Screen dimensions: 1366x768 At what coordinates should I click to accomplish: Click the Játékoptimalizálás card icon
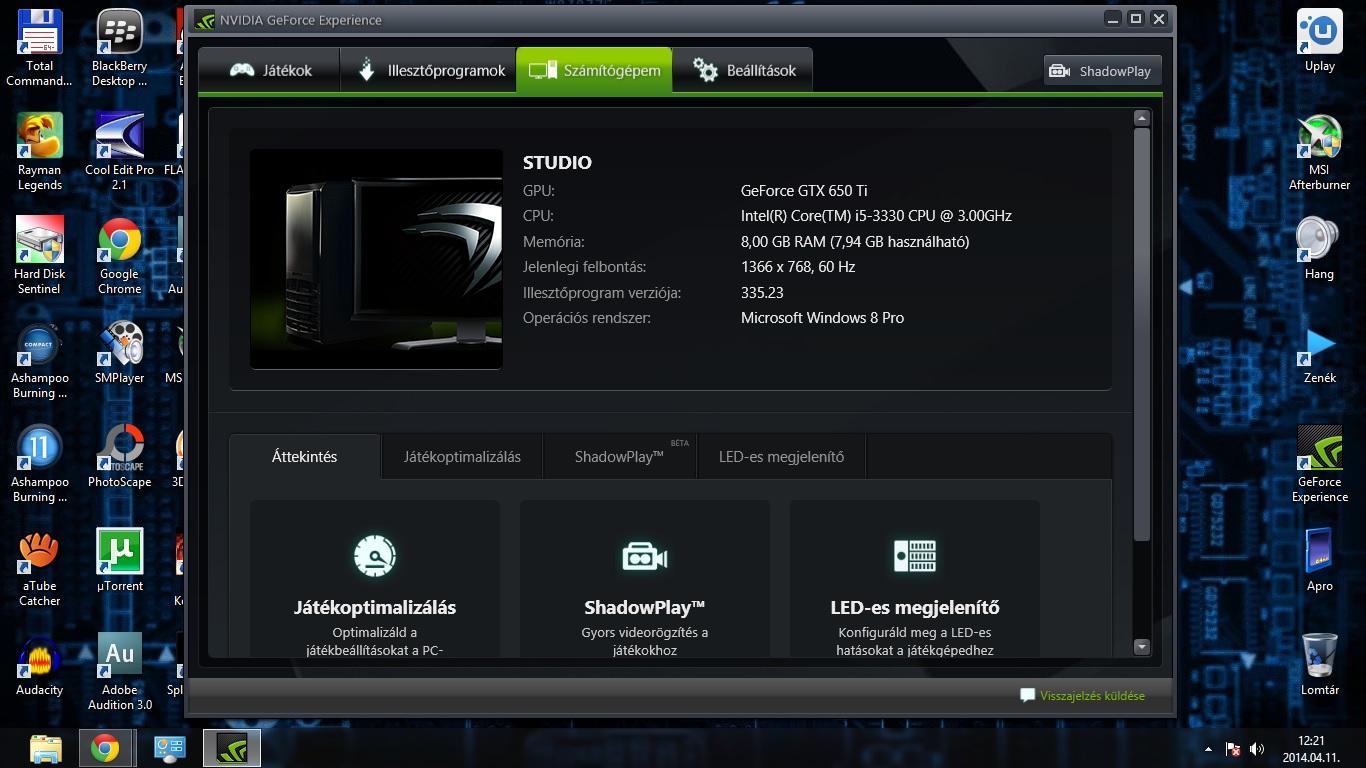coord(375,556)
